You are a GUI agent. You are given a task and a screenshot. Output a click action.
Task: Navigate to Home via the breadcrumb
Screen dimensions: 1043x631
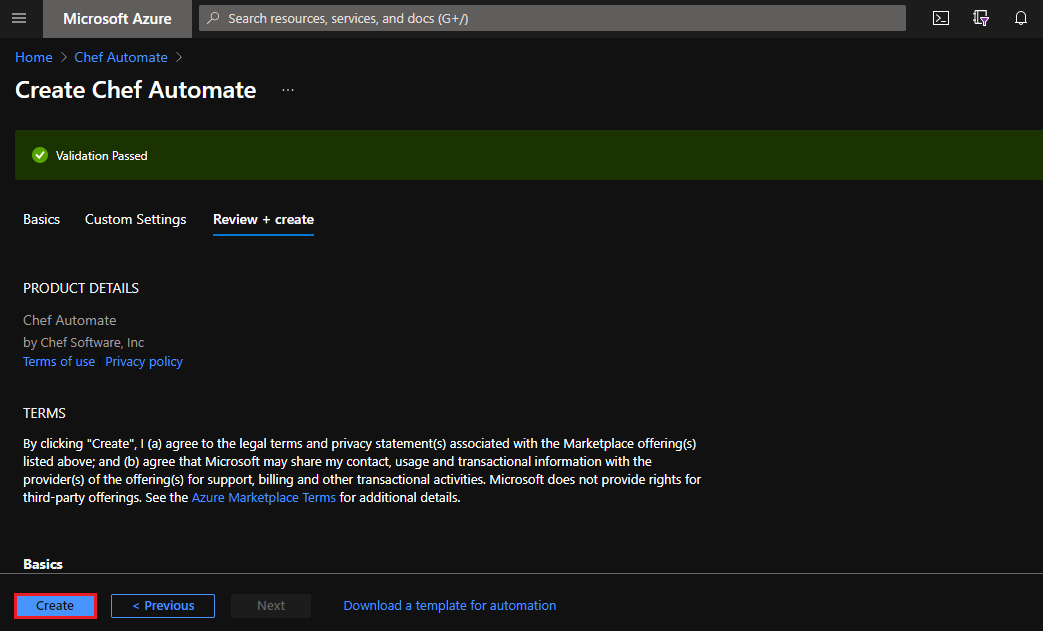point(33,57)
